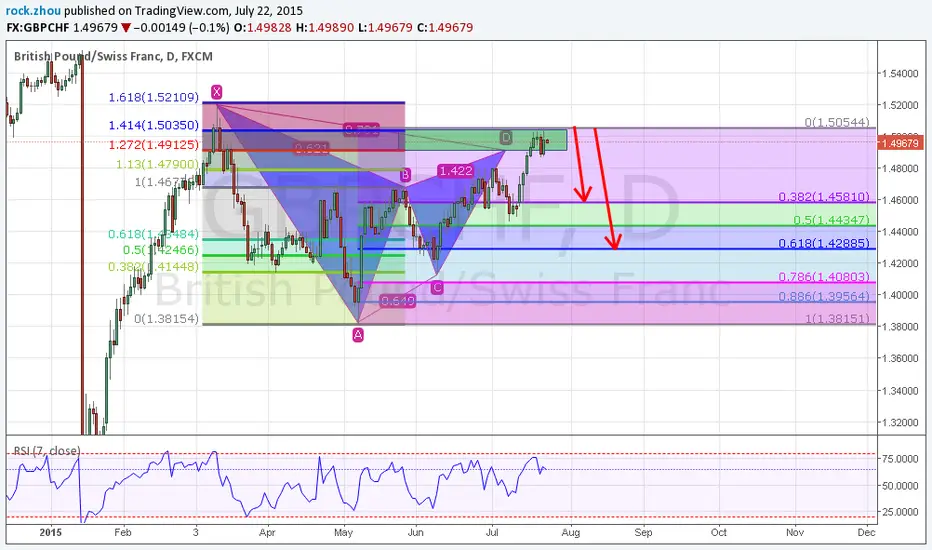
Task: Click the Jun label on time axis
Action: tap(415, 532)
